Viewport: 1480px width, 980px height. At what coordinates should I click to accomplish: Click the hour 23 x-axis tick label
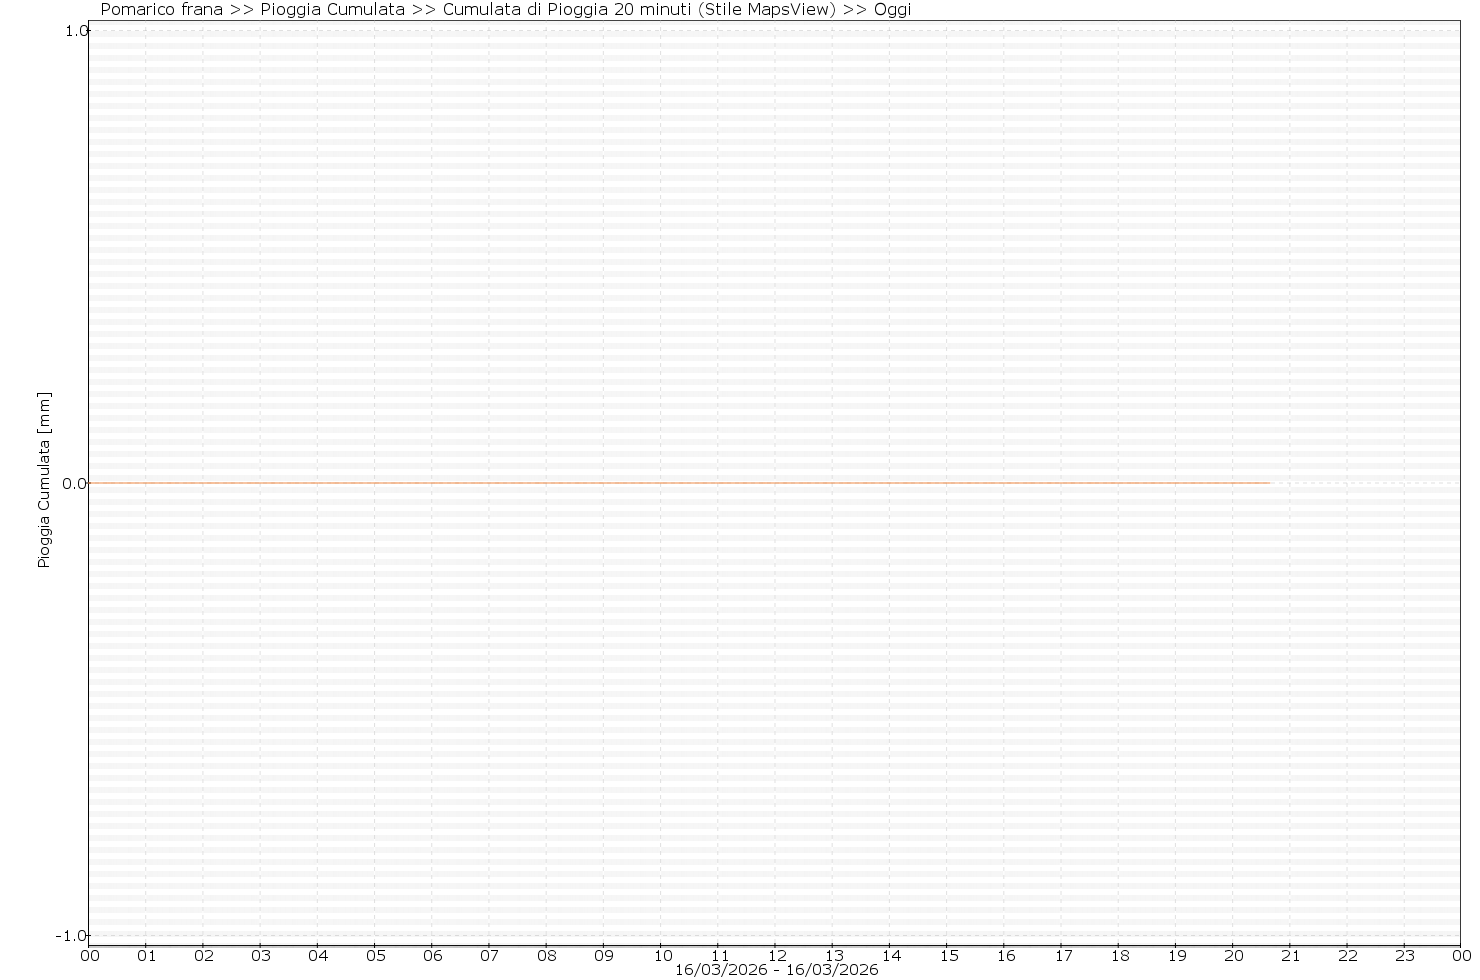[x=1405, y=955]
